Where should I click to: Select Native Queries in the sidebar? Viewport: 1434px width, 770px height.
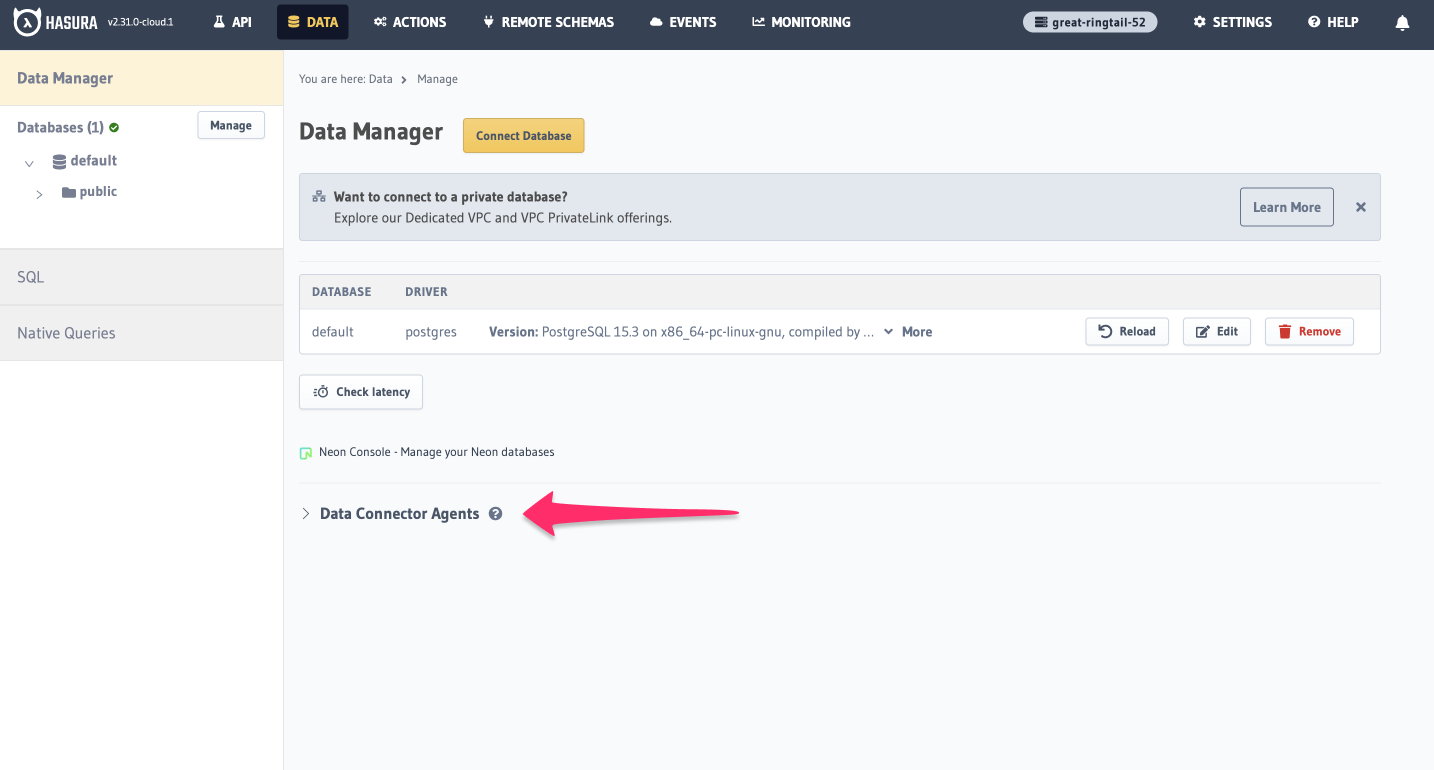coord(66,332)
